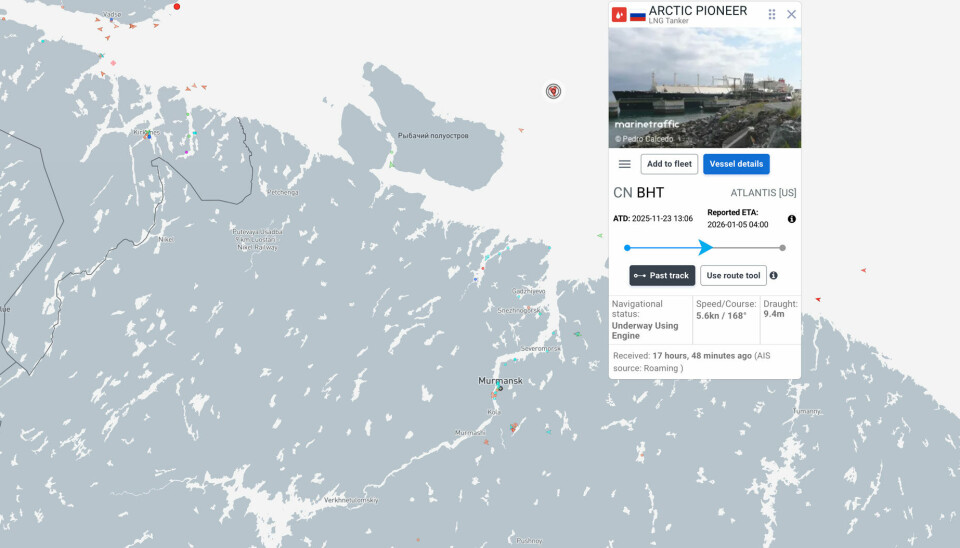960x548 pixels.
Task: Open Vessel details
Action: pyautogui.click(x=736, y=164)
